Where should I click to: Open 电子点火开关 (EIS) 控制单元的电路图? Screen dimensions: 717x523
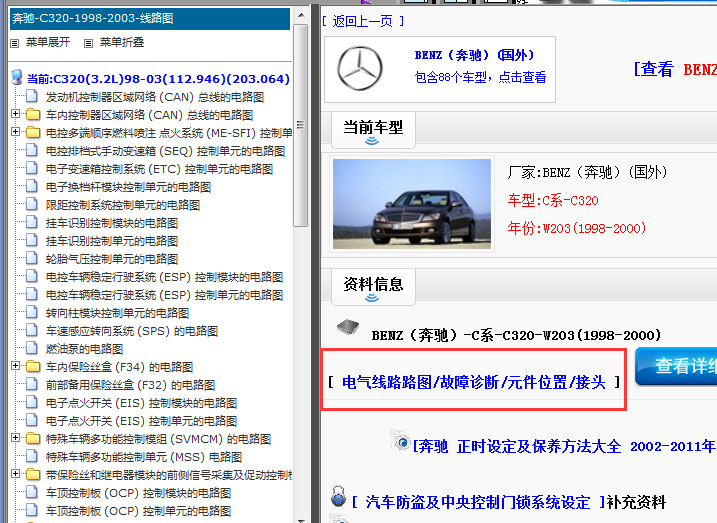pyautogui.click(x=141, y=421)
